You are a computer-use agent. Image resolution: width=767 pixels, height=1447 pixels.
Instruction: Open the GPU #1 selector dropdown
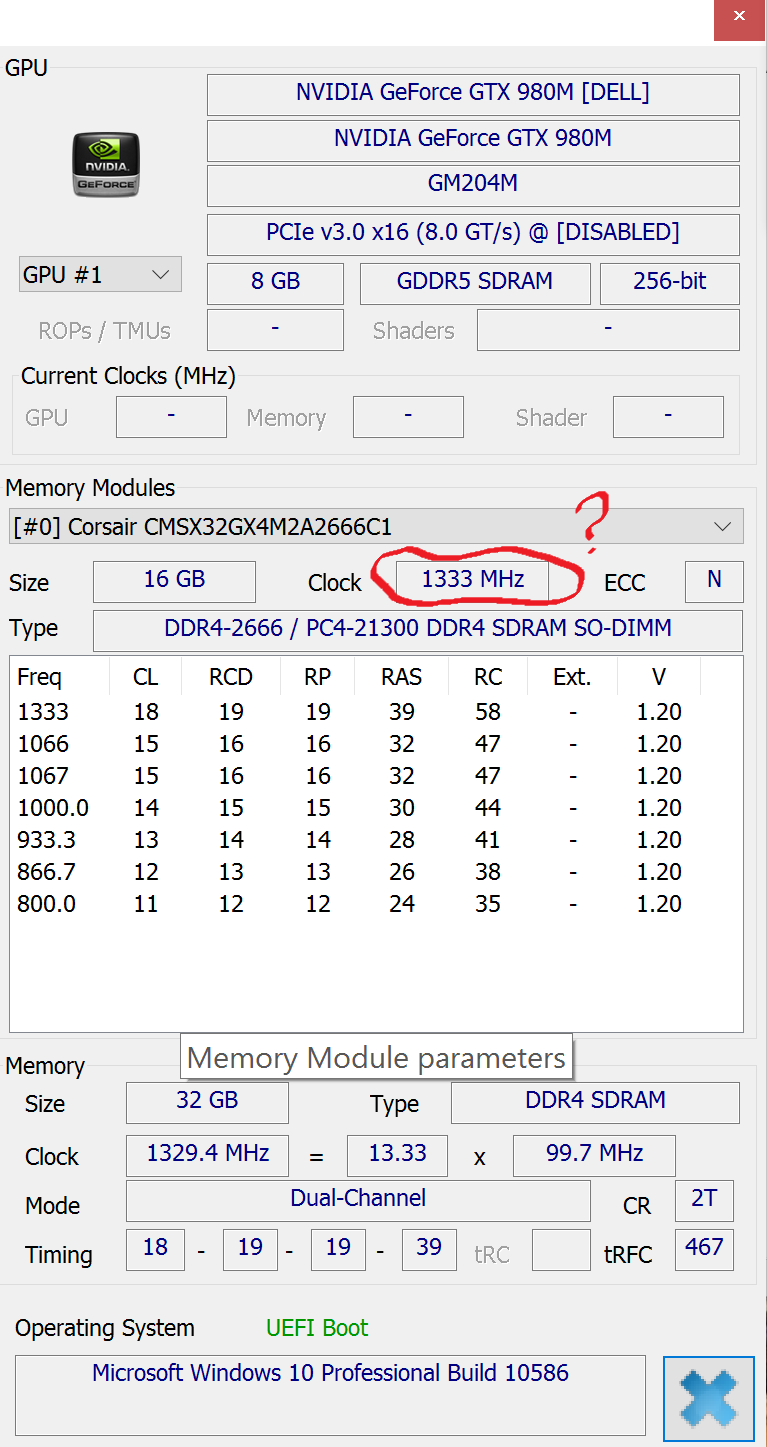pyautogui.click(x=100, y=274)
